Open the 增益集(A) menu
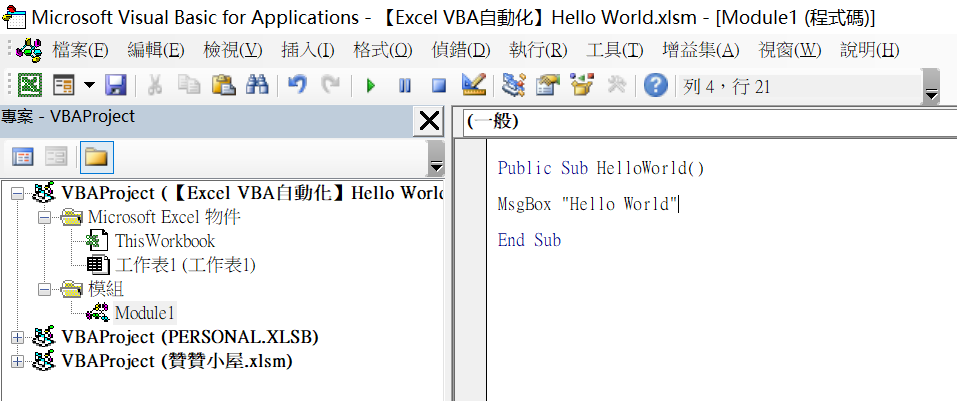The width and height of the screenshot is (957, 401). pyautogui.click(x=701, y=50)
